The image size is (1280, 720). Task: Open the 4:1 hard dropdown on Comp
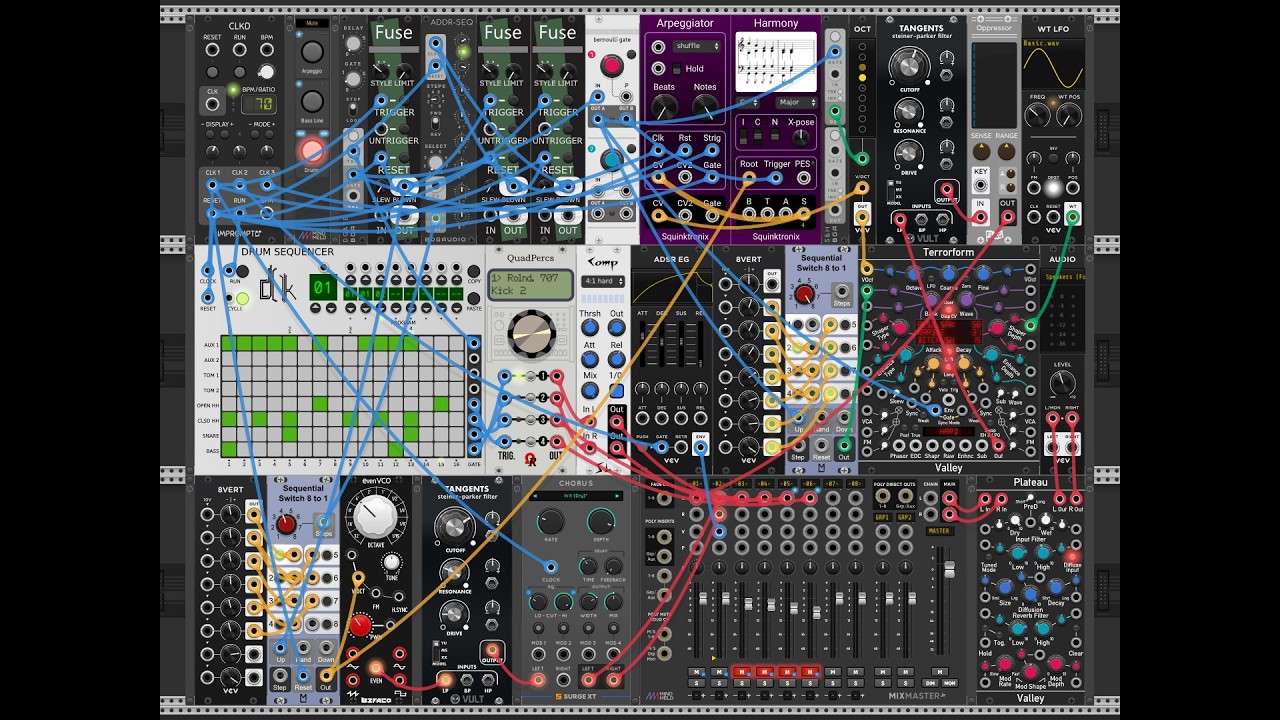604,281
